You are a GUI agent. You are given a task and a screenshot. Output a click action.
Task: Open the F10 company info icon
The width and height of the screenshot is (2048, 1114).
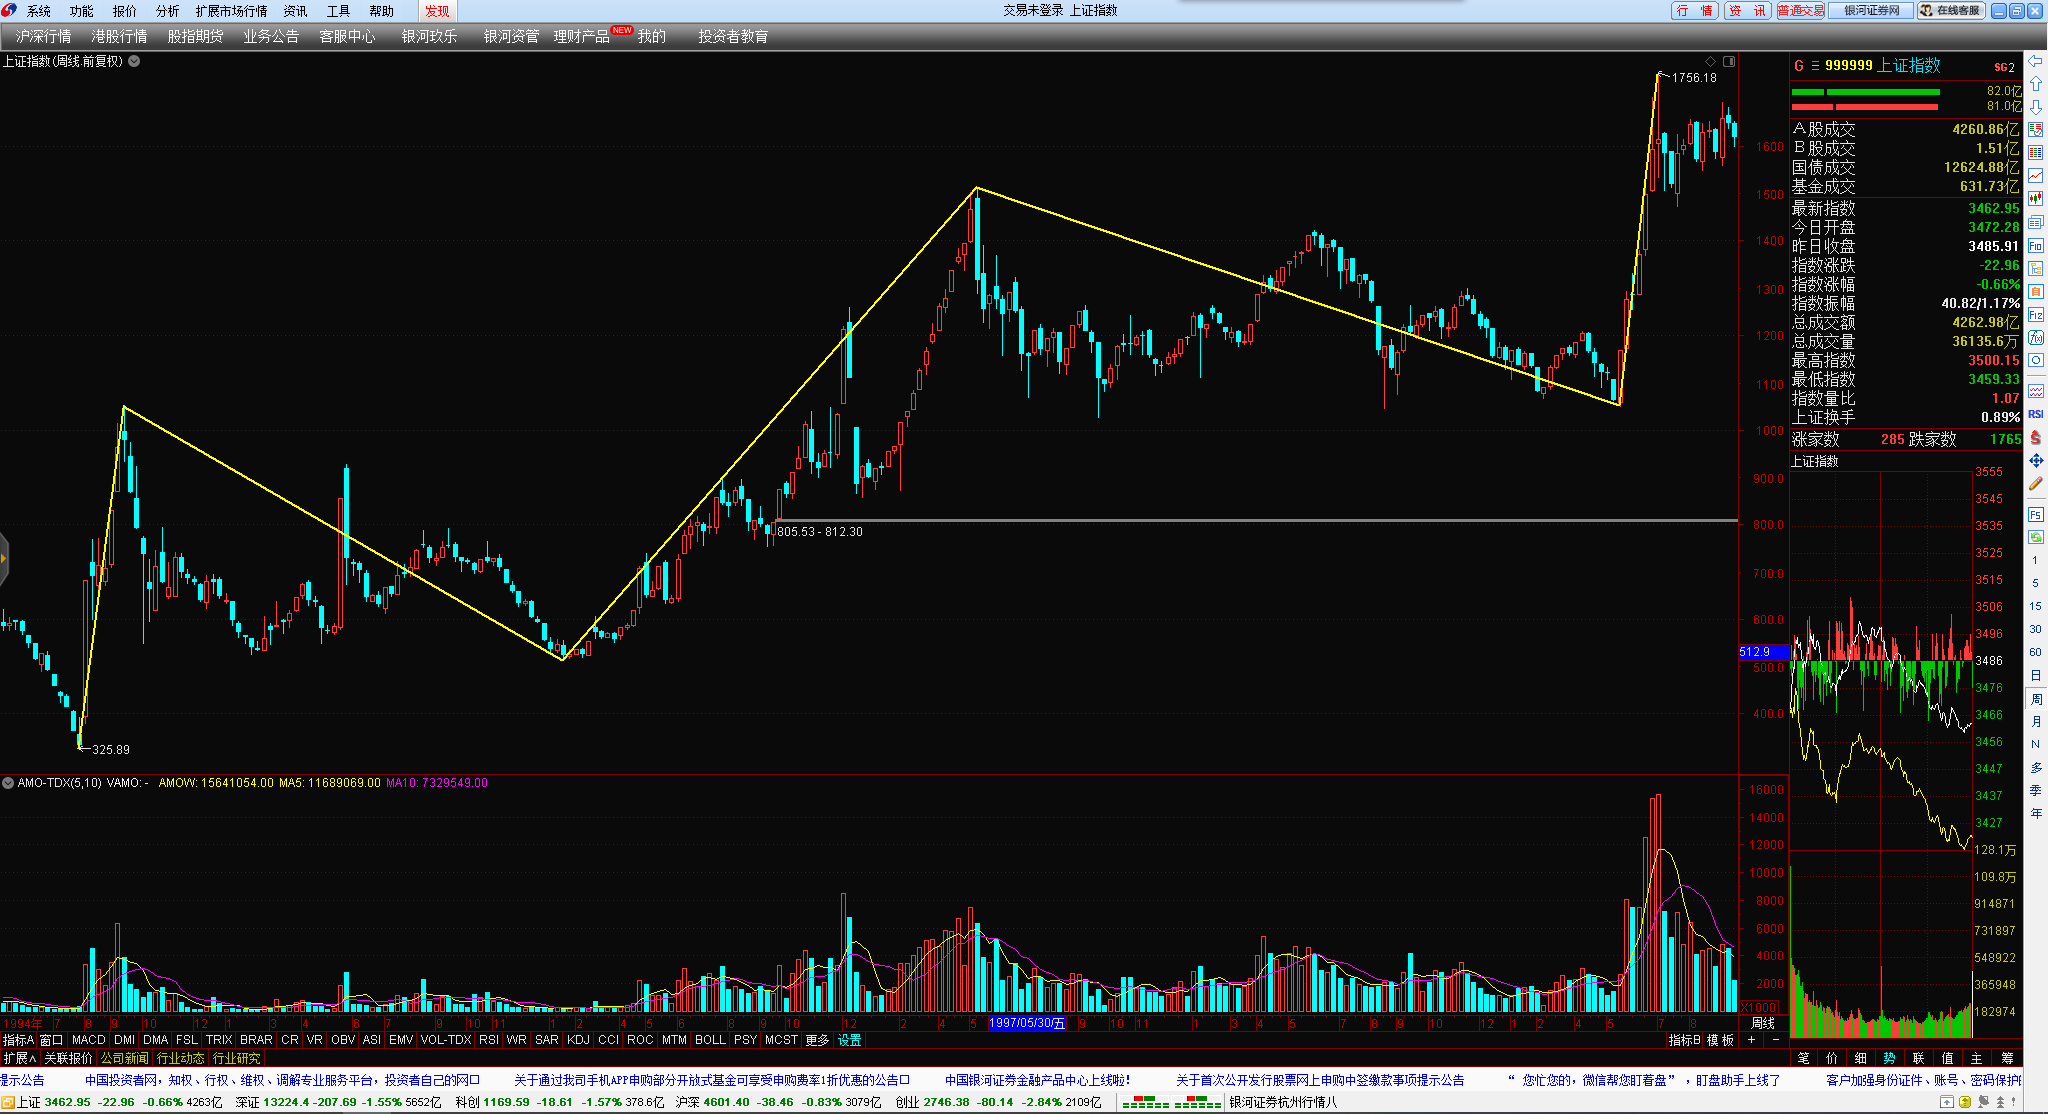click(x=2035, y=245)
